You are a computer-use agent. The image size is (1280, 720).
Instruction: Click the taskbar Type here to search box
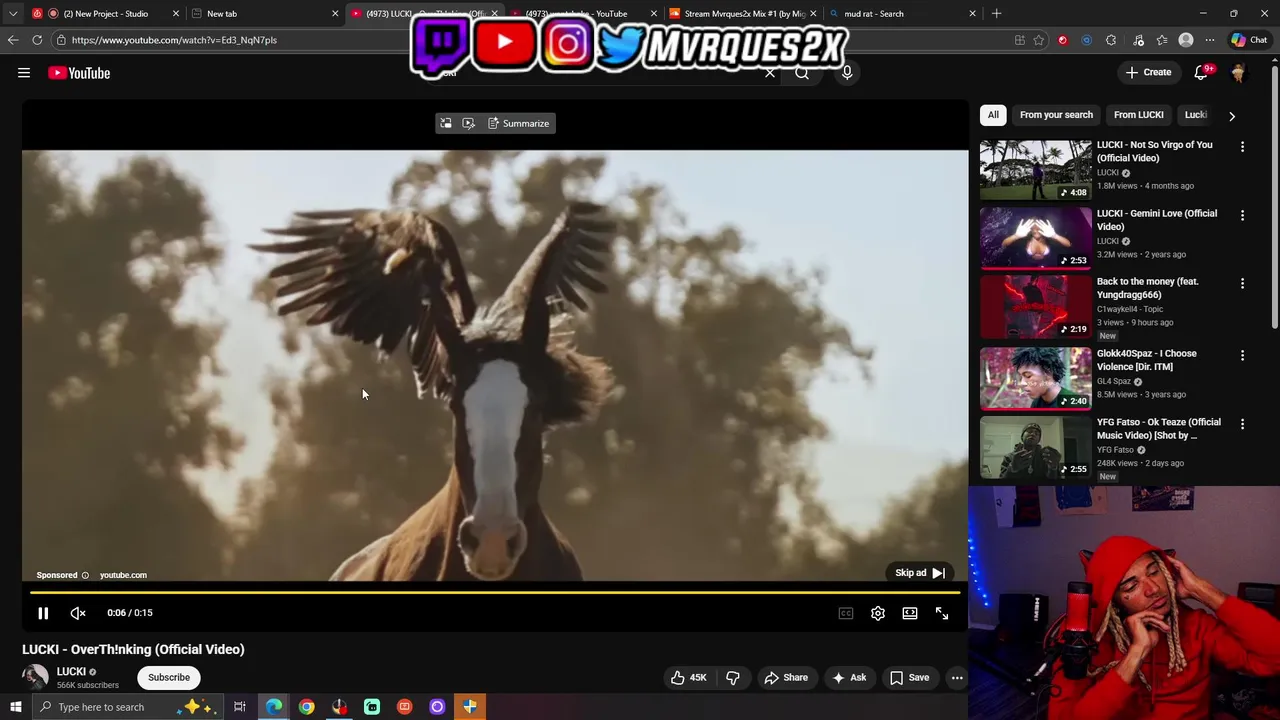coord(130,707)
